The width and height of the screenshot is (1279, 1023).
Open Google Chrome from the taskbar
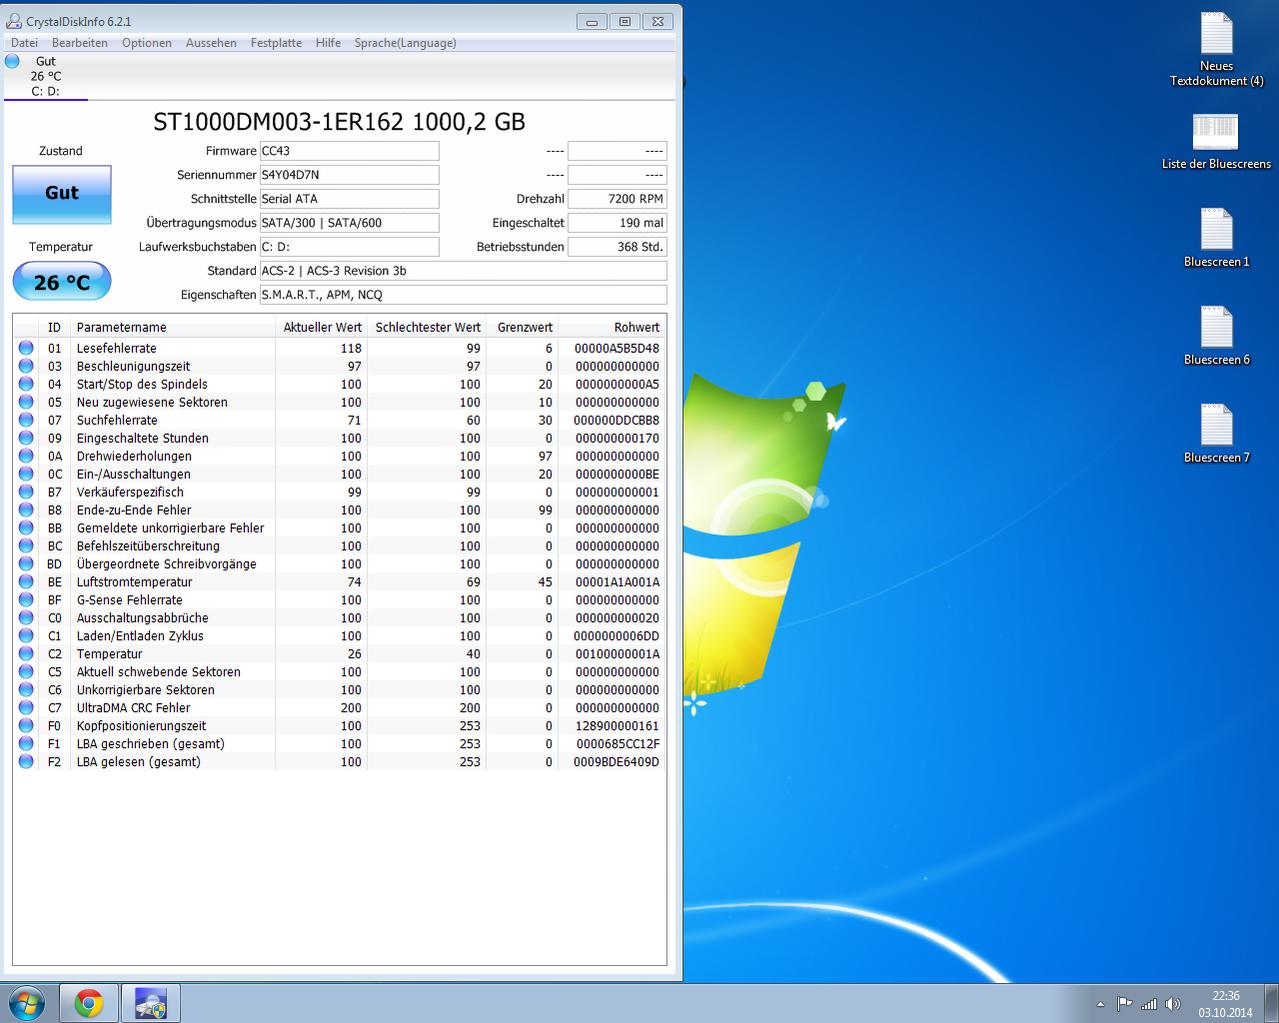[x=88, y=1003]
